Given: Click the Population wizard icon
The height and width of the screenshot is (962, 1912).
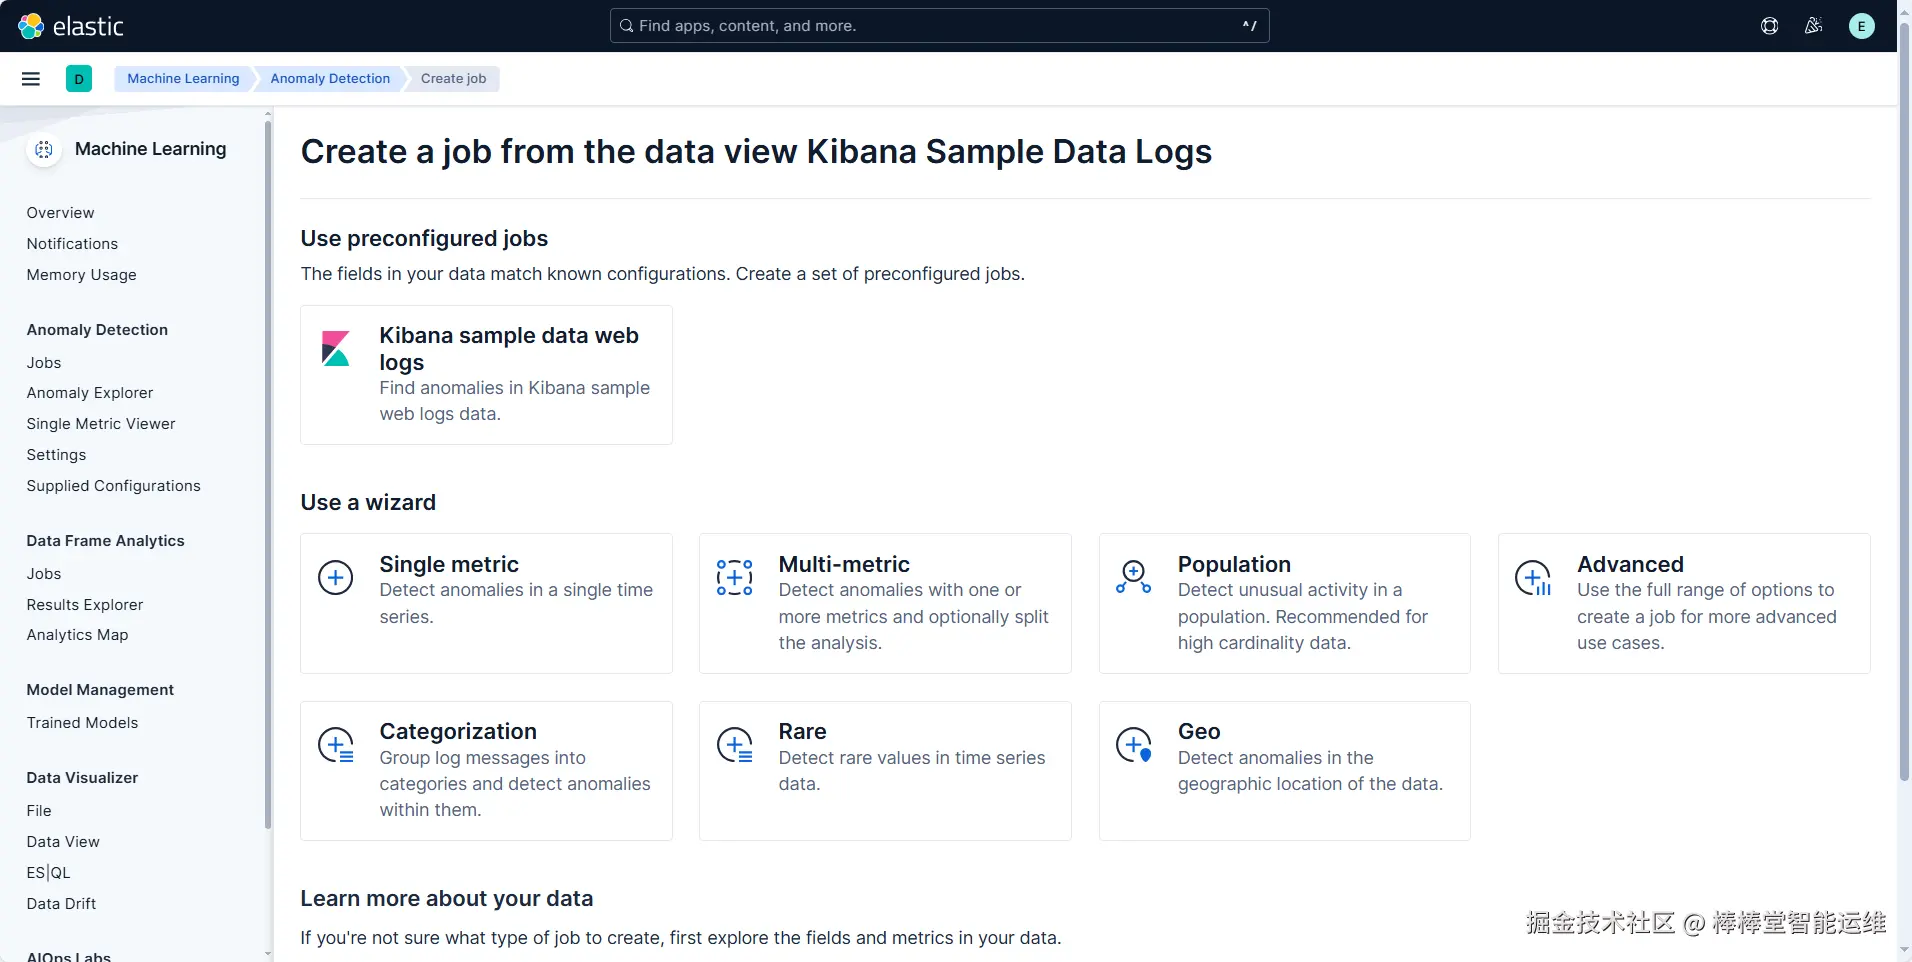Looking at the screenshot, I should pyautogui.click(x=1133, y=577).
